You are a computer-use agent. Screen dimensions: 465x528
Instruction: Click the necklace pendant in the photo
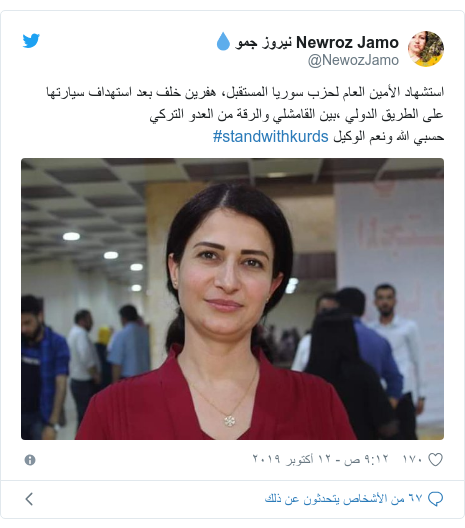pyautogui.click(x=230, y=421)
